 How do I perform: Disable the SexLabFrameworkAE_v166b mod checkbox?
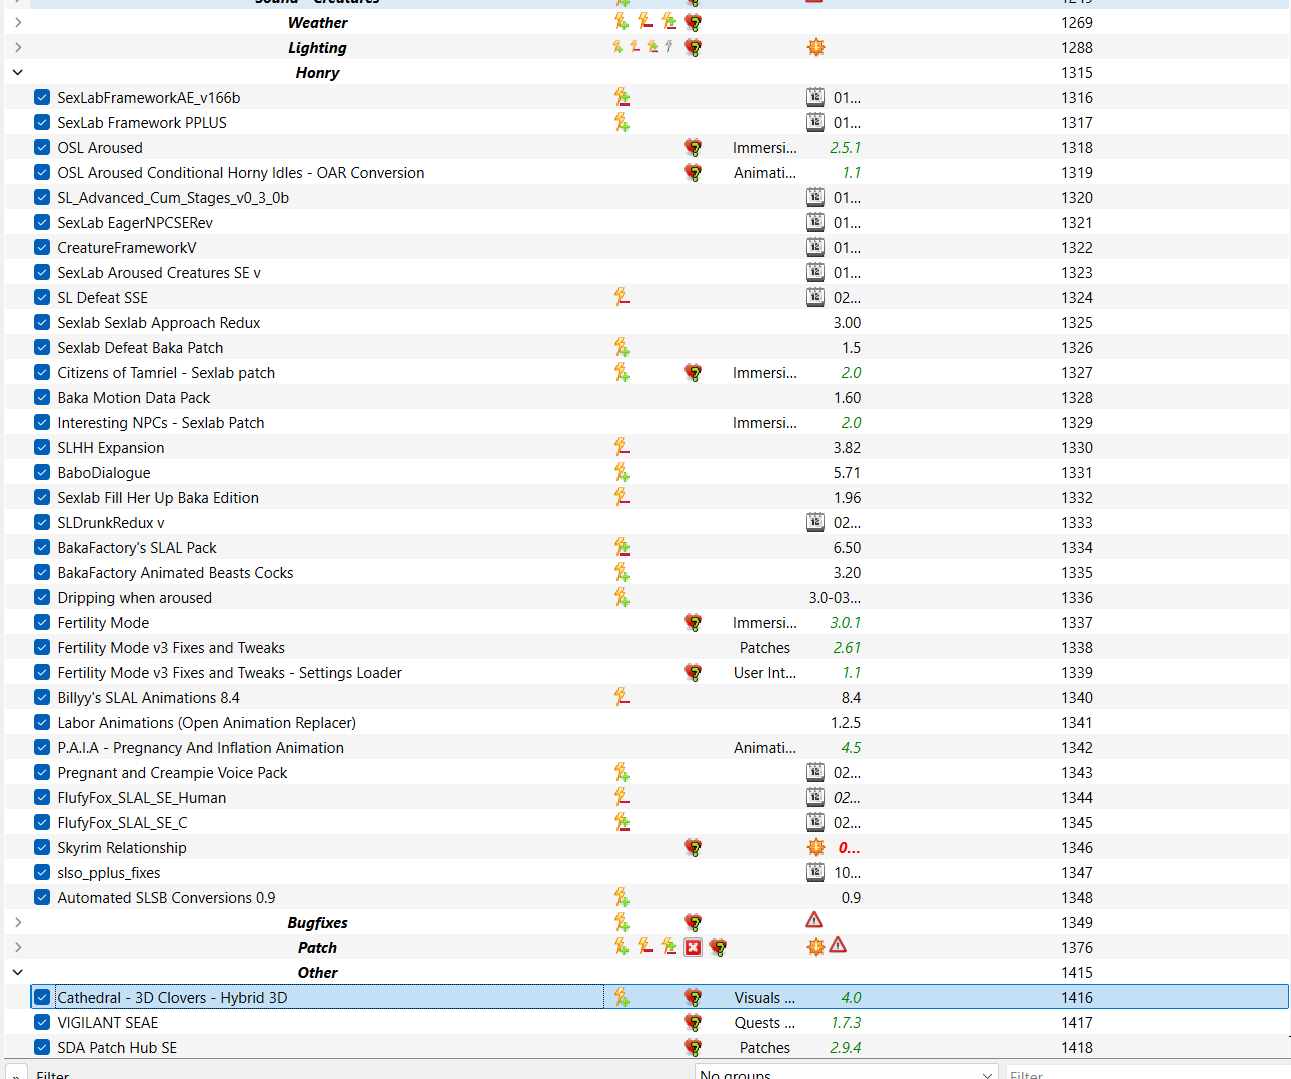42,97
